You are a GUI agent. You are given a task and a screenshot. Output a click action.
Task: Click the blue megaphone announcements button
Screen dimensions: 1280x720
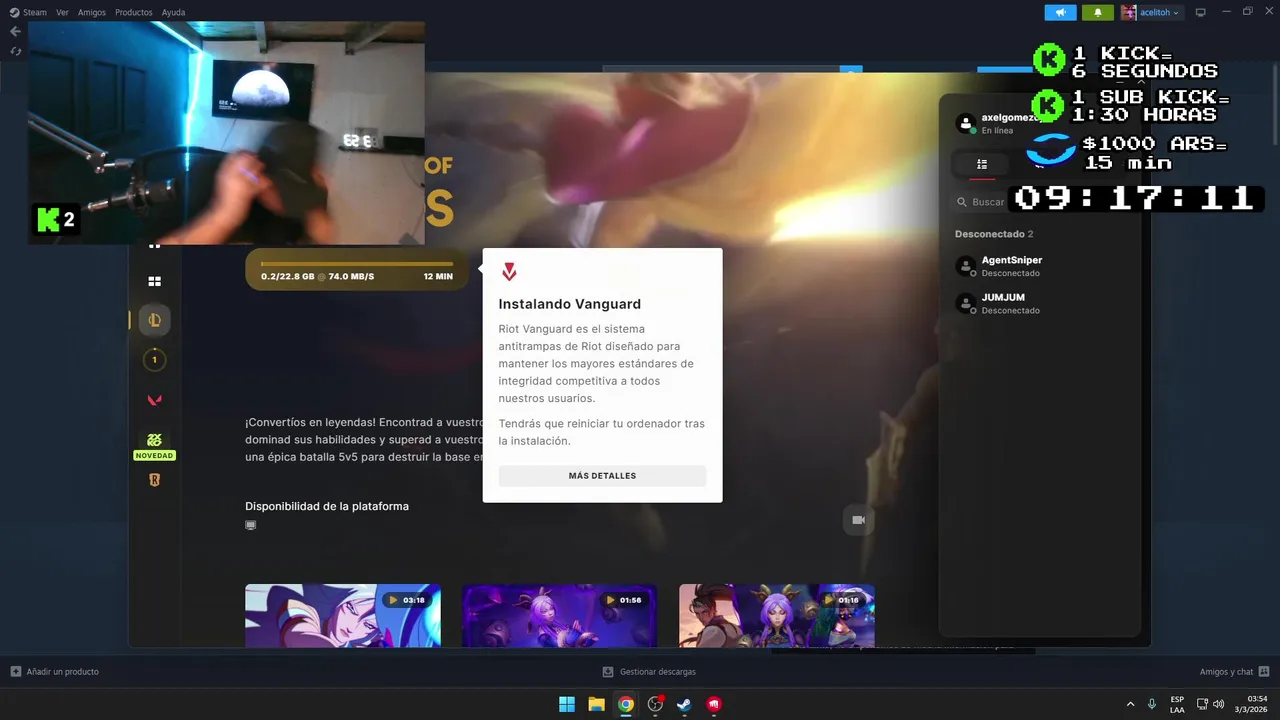pos(1060,13)
